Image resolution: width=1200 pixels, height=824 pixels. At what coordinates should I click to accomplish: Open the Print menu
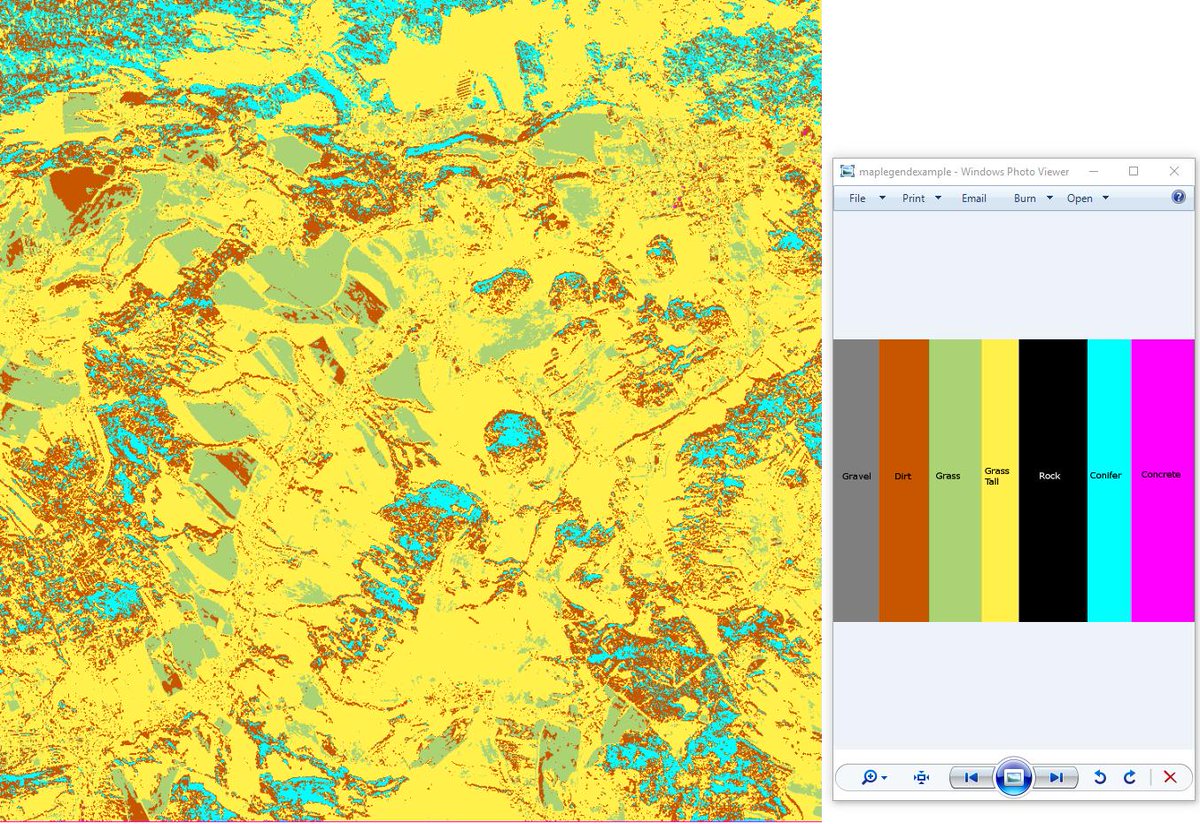click(913, 198)
